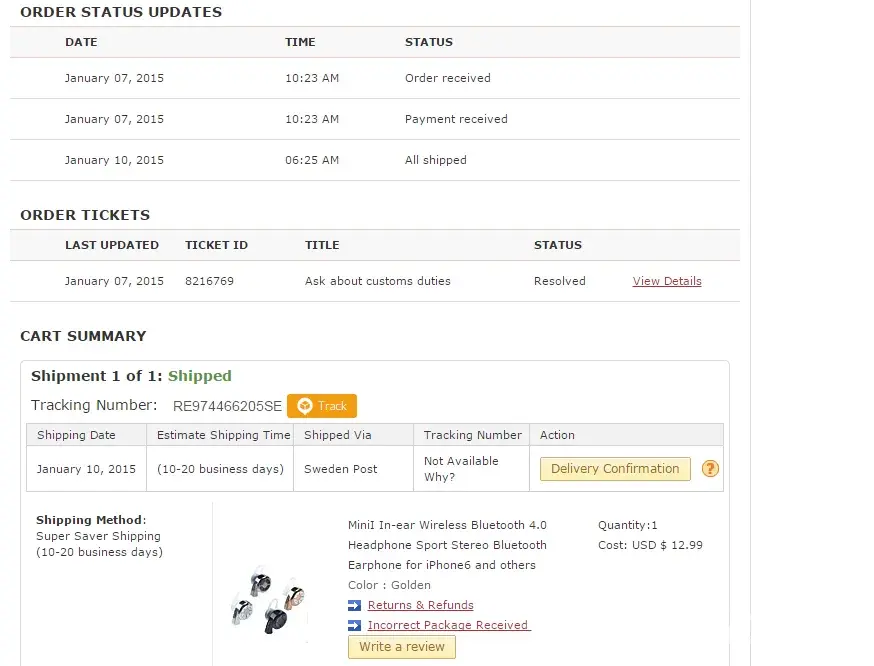Click the orange question mark help icon
This screenshot has height=666, width=874.
(x=710, y=469)
